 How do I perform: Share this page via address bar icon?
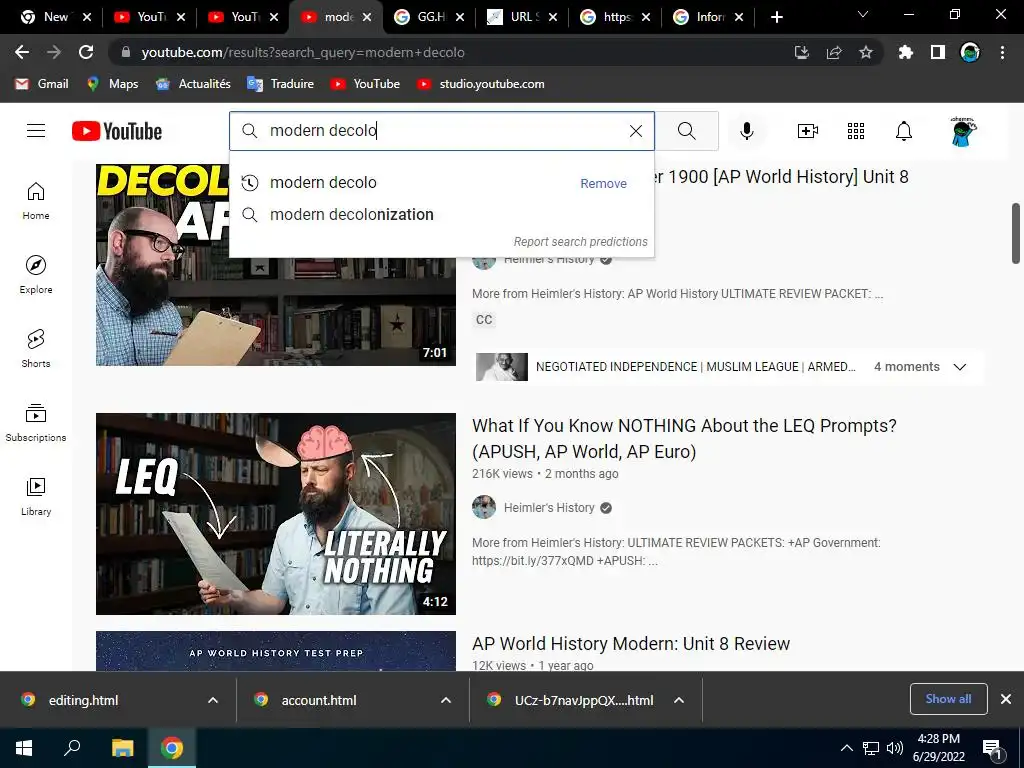(834, 52)
